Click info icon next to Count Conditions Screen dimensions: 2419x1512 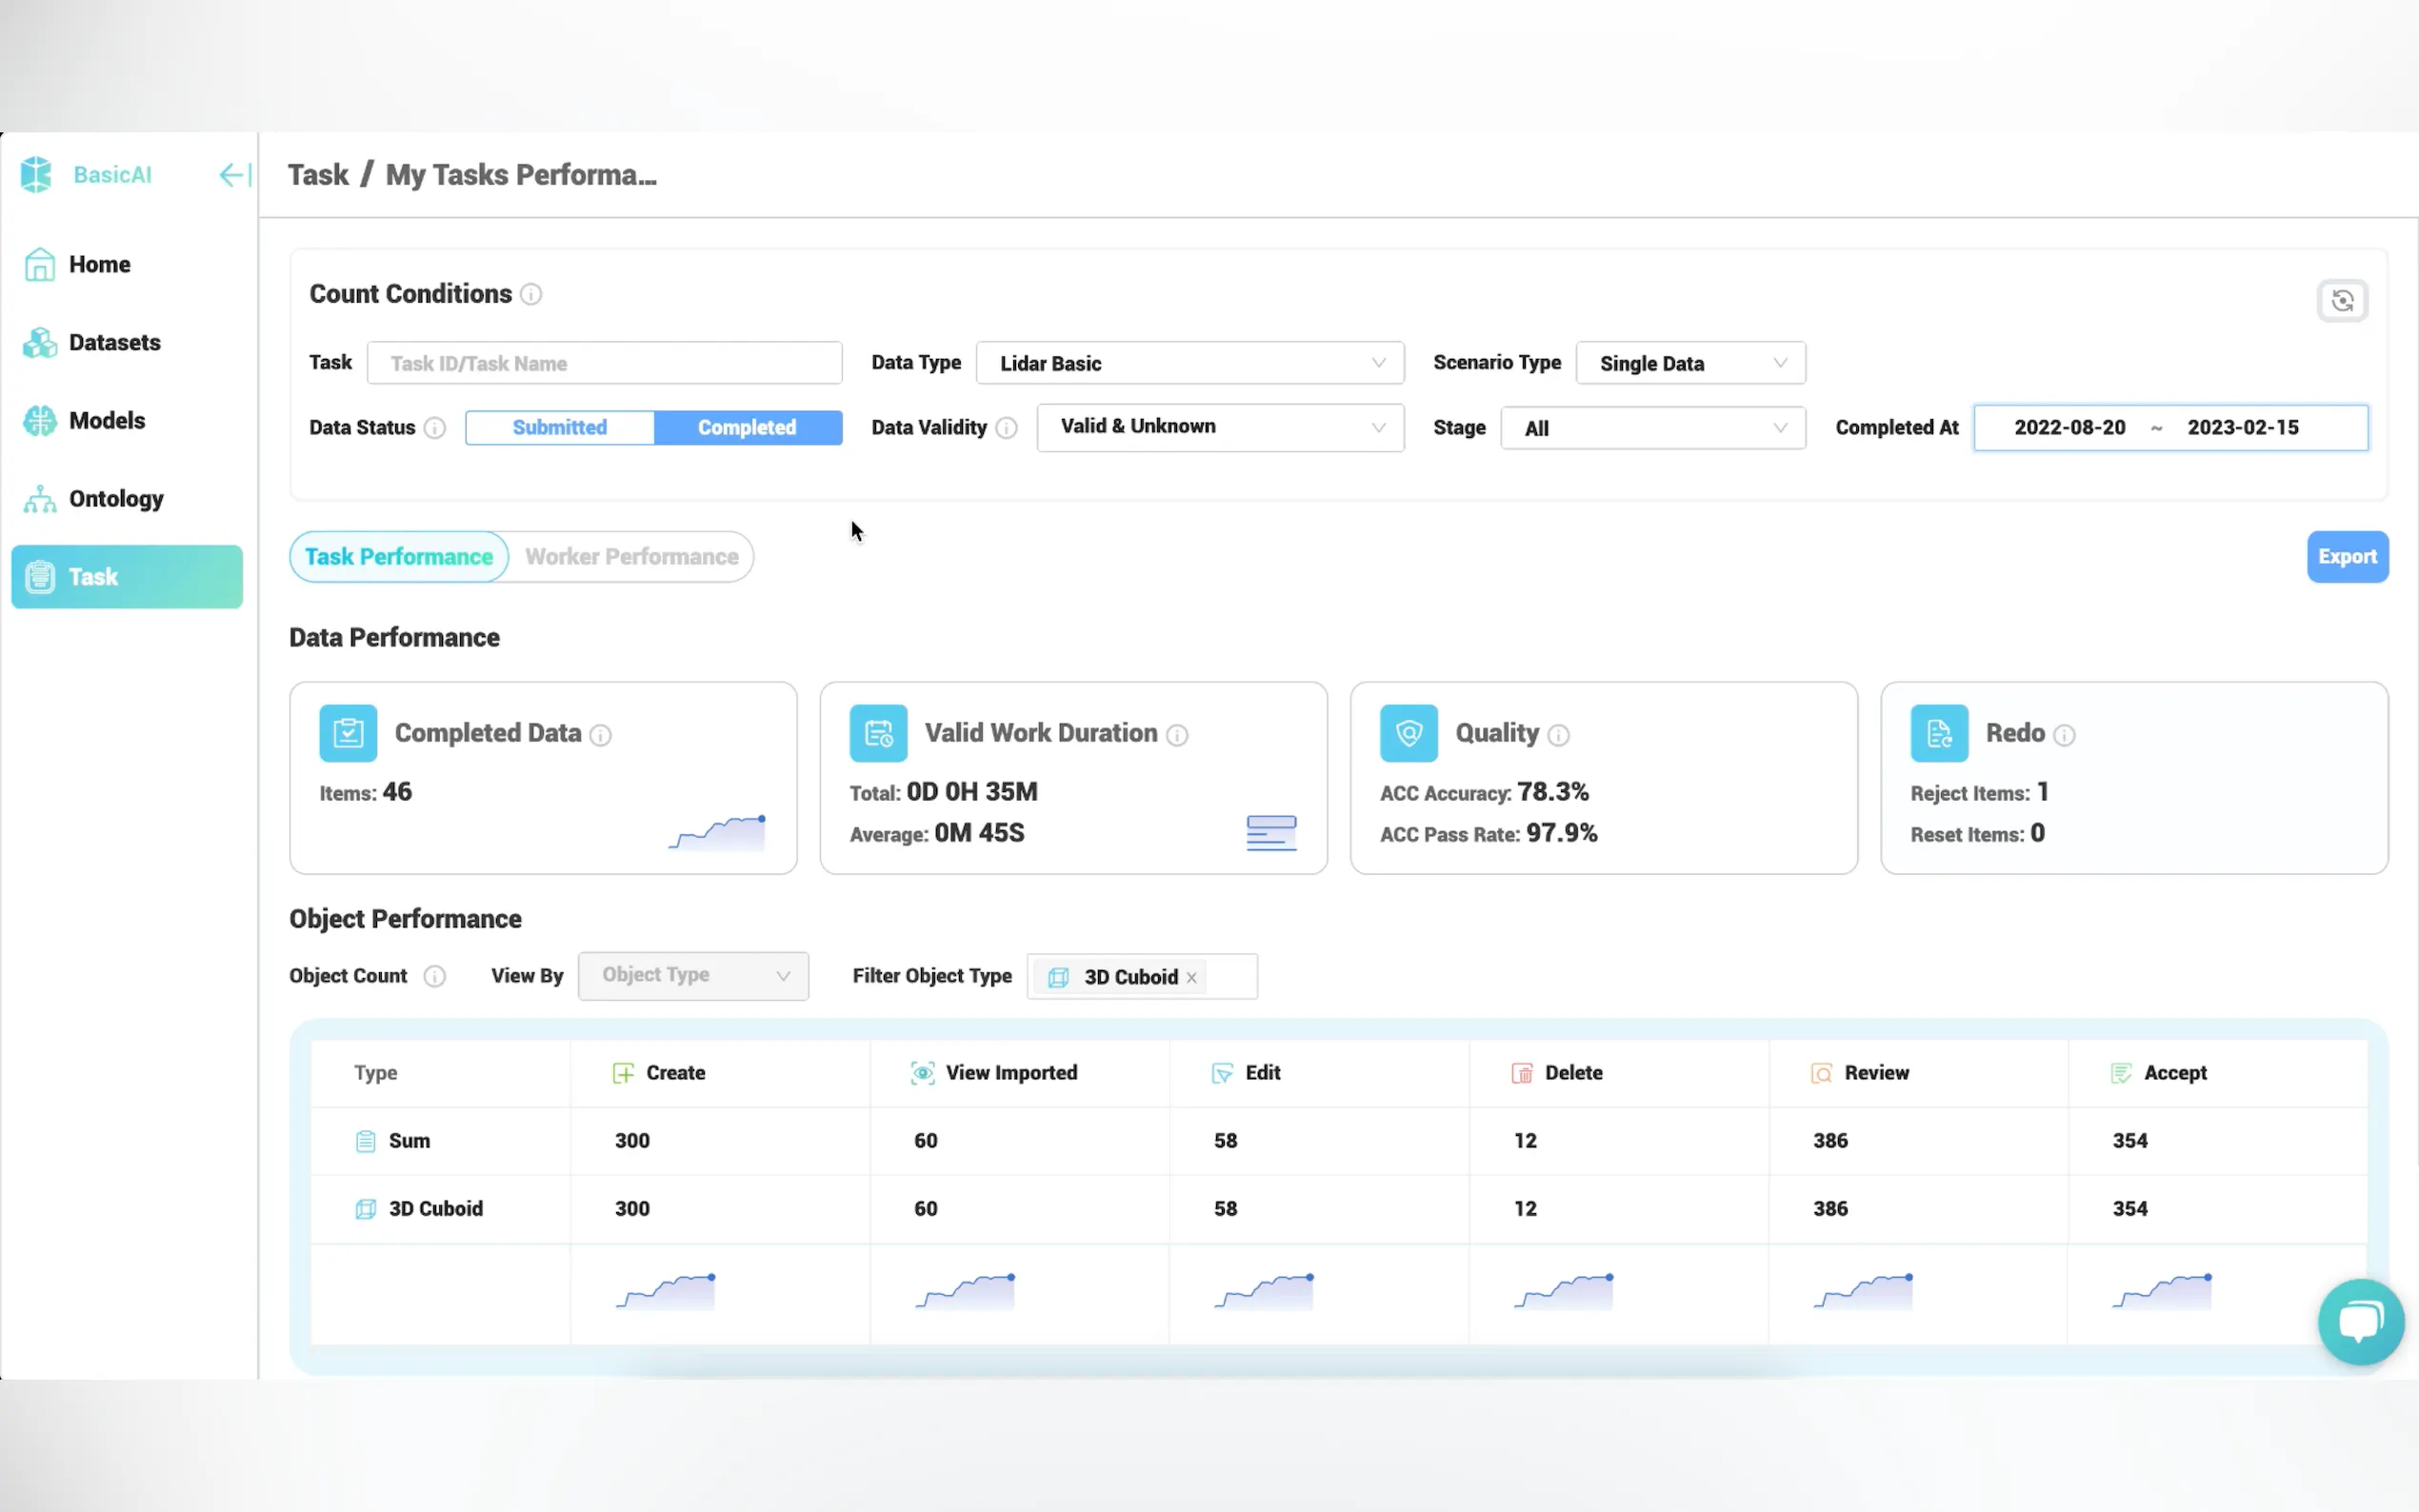[x=531, y=295]
